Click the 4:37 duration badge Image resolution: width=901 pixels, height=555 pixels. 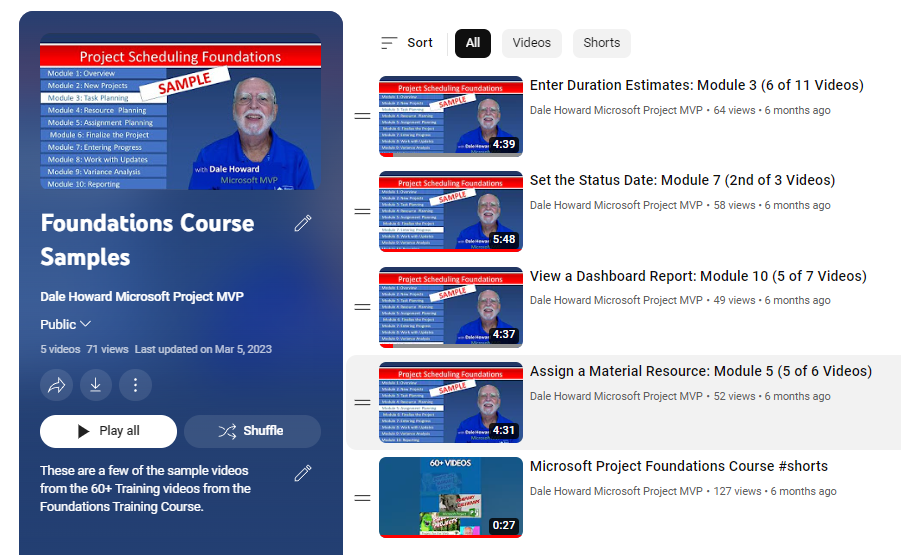tap(504, 334)
